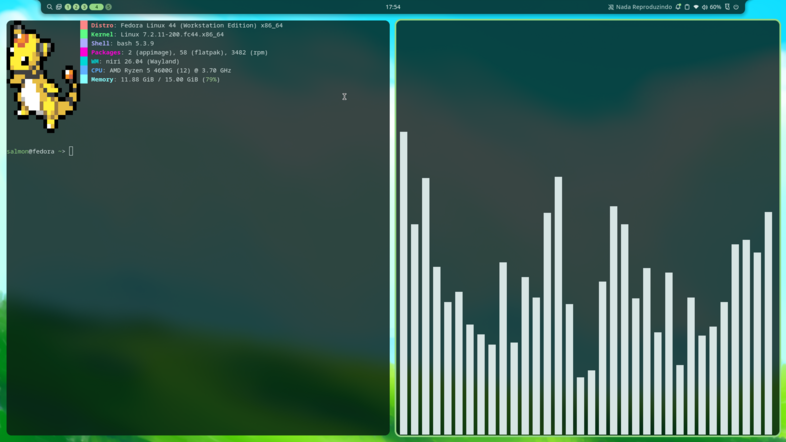Click the pixel-art Pokémon image in the terminal
The image size is (786, 442).
tap(44, 77)
